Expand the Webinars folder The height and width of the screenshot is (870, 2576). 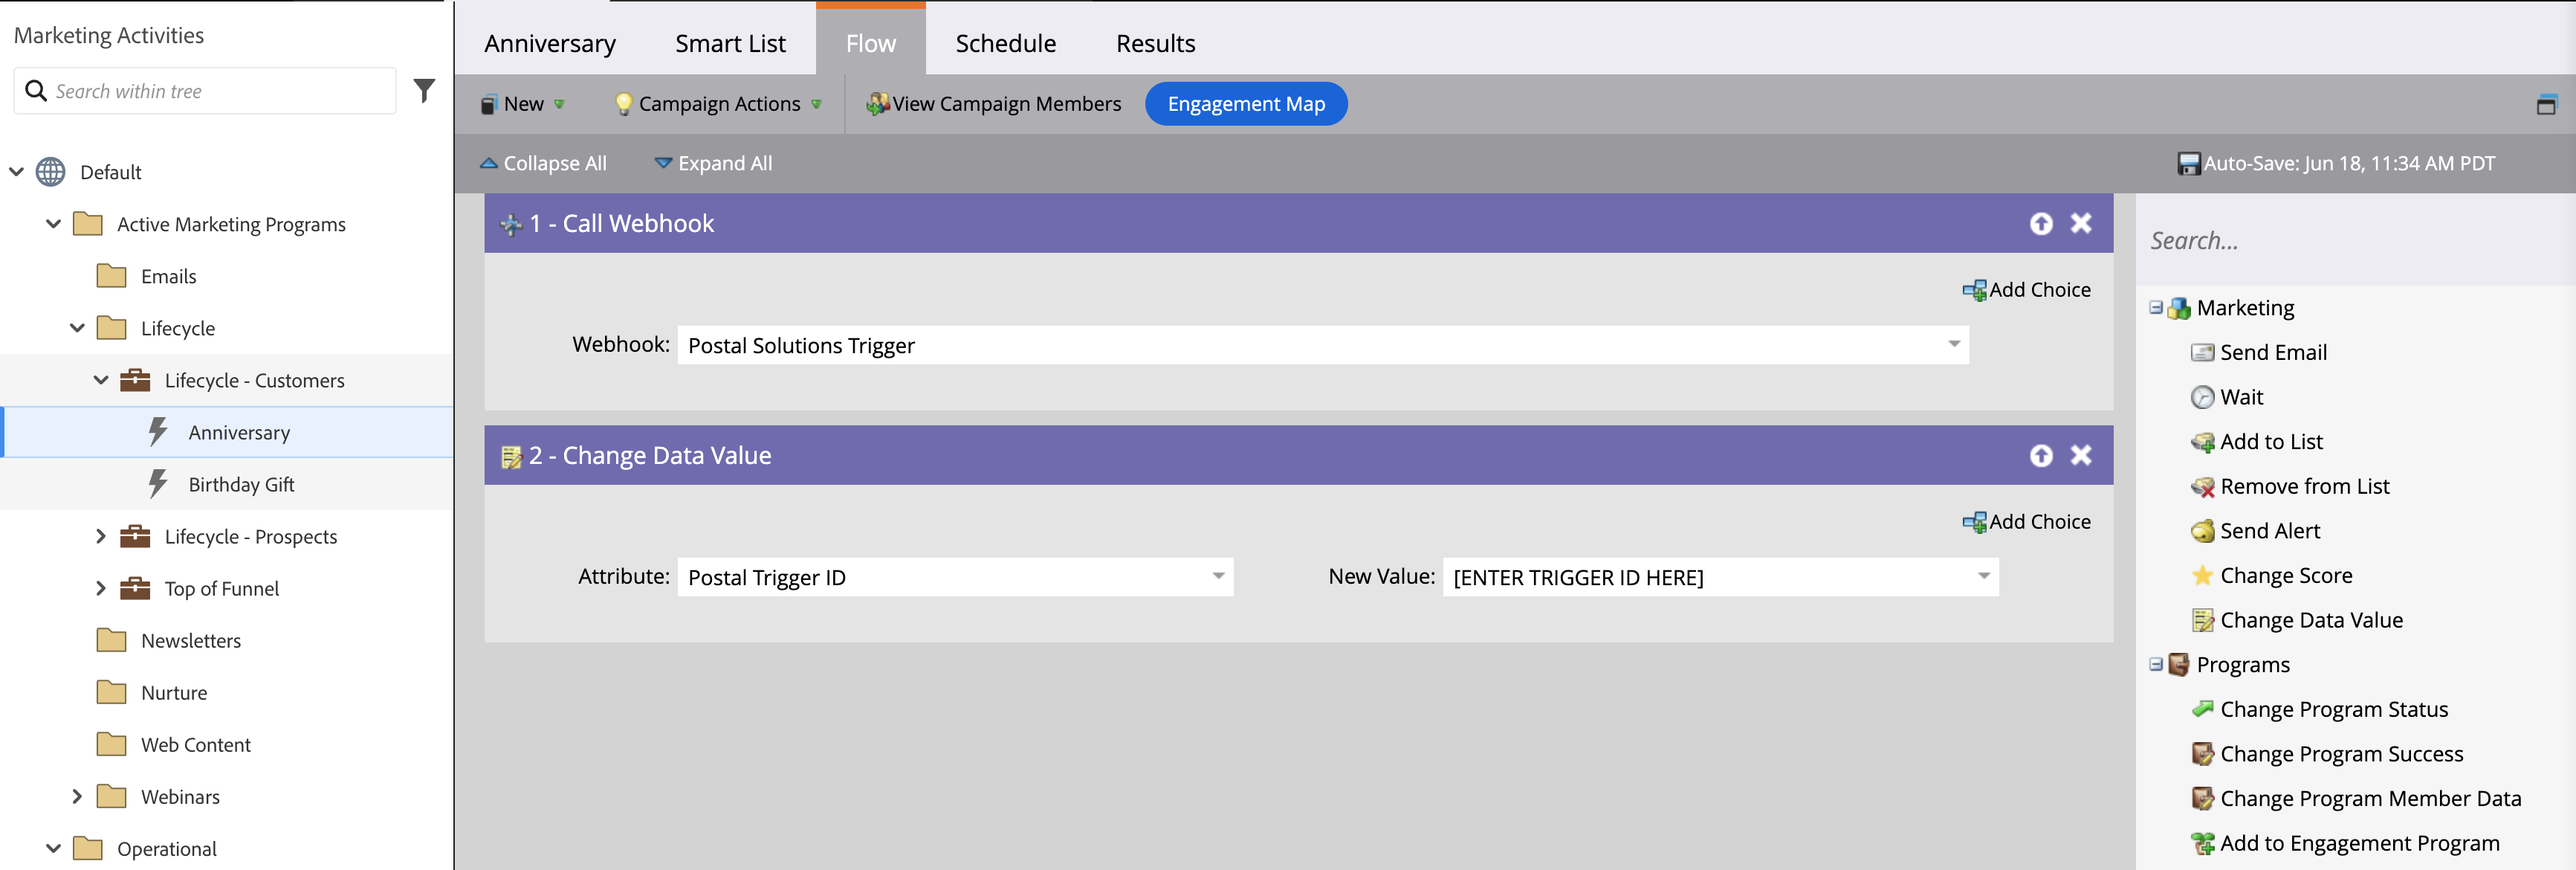77,797
